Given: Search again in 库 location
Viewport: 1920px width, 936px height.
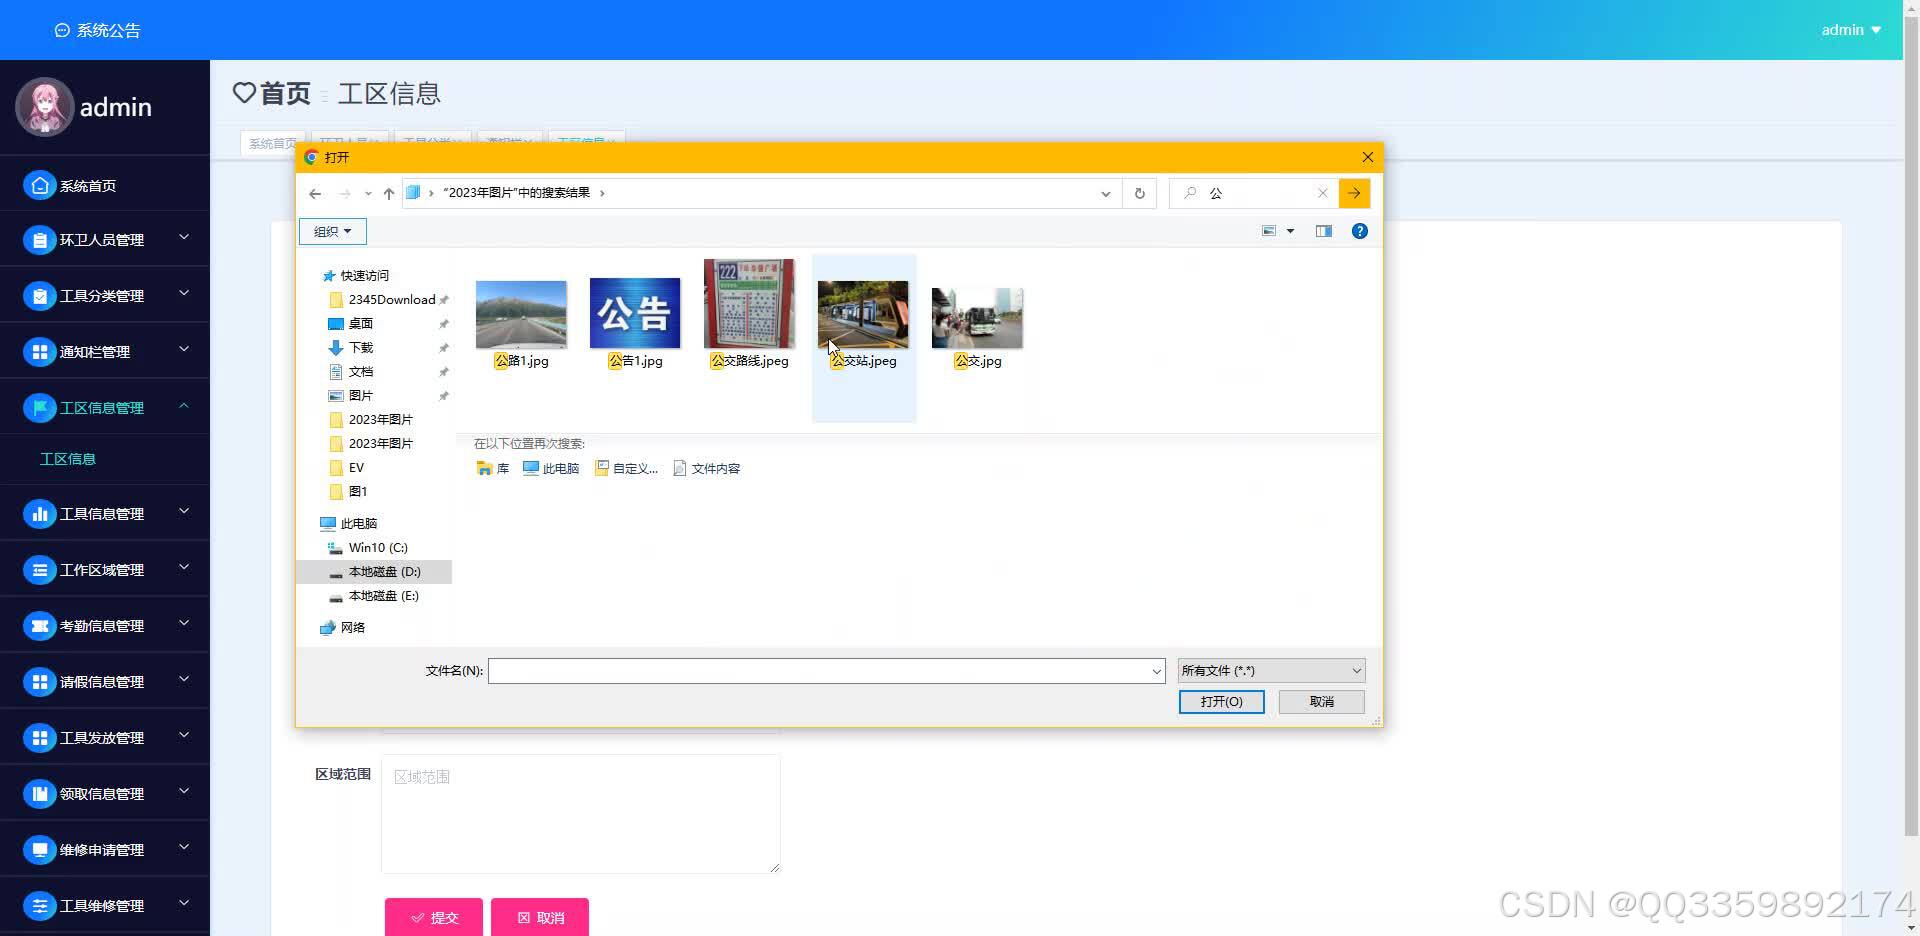Looking at the screenshot, I should point(493,468).
